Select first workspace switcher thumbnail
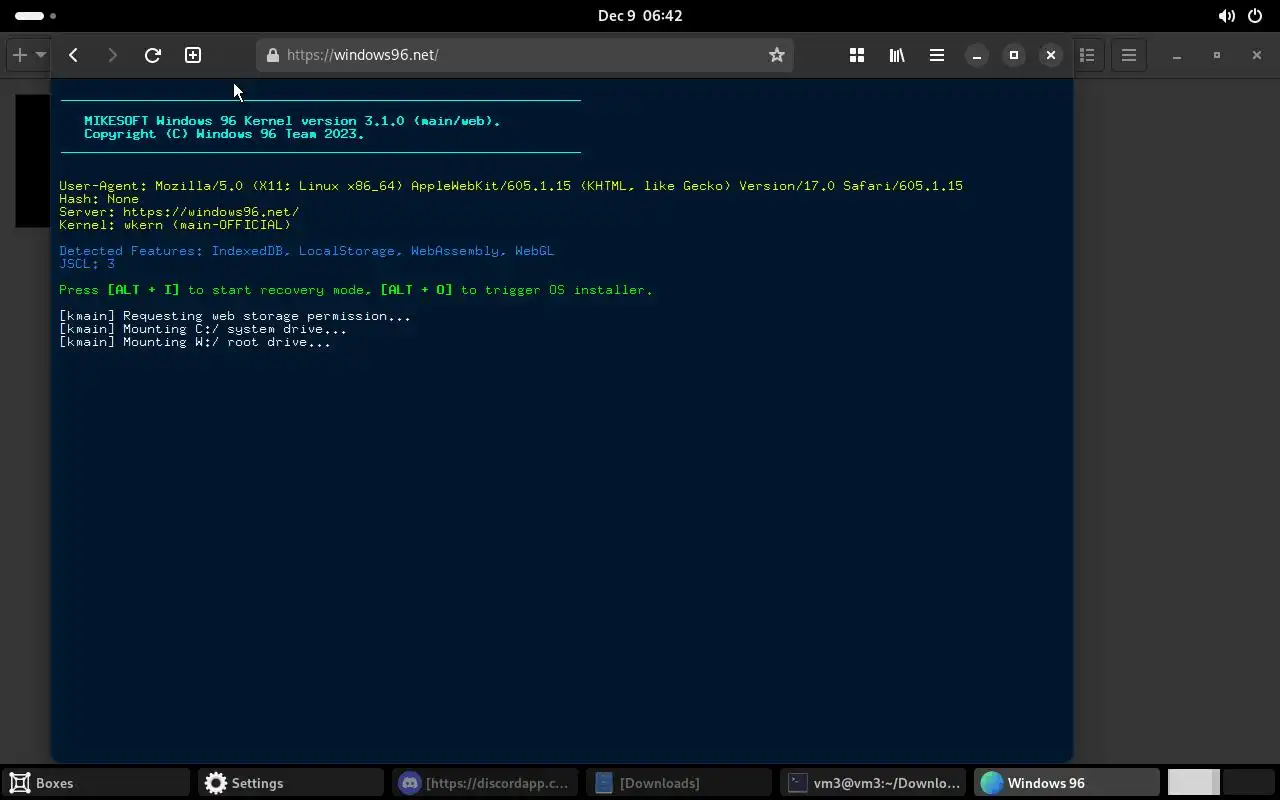The image size is (1280, 800). pos(1194,783)
